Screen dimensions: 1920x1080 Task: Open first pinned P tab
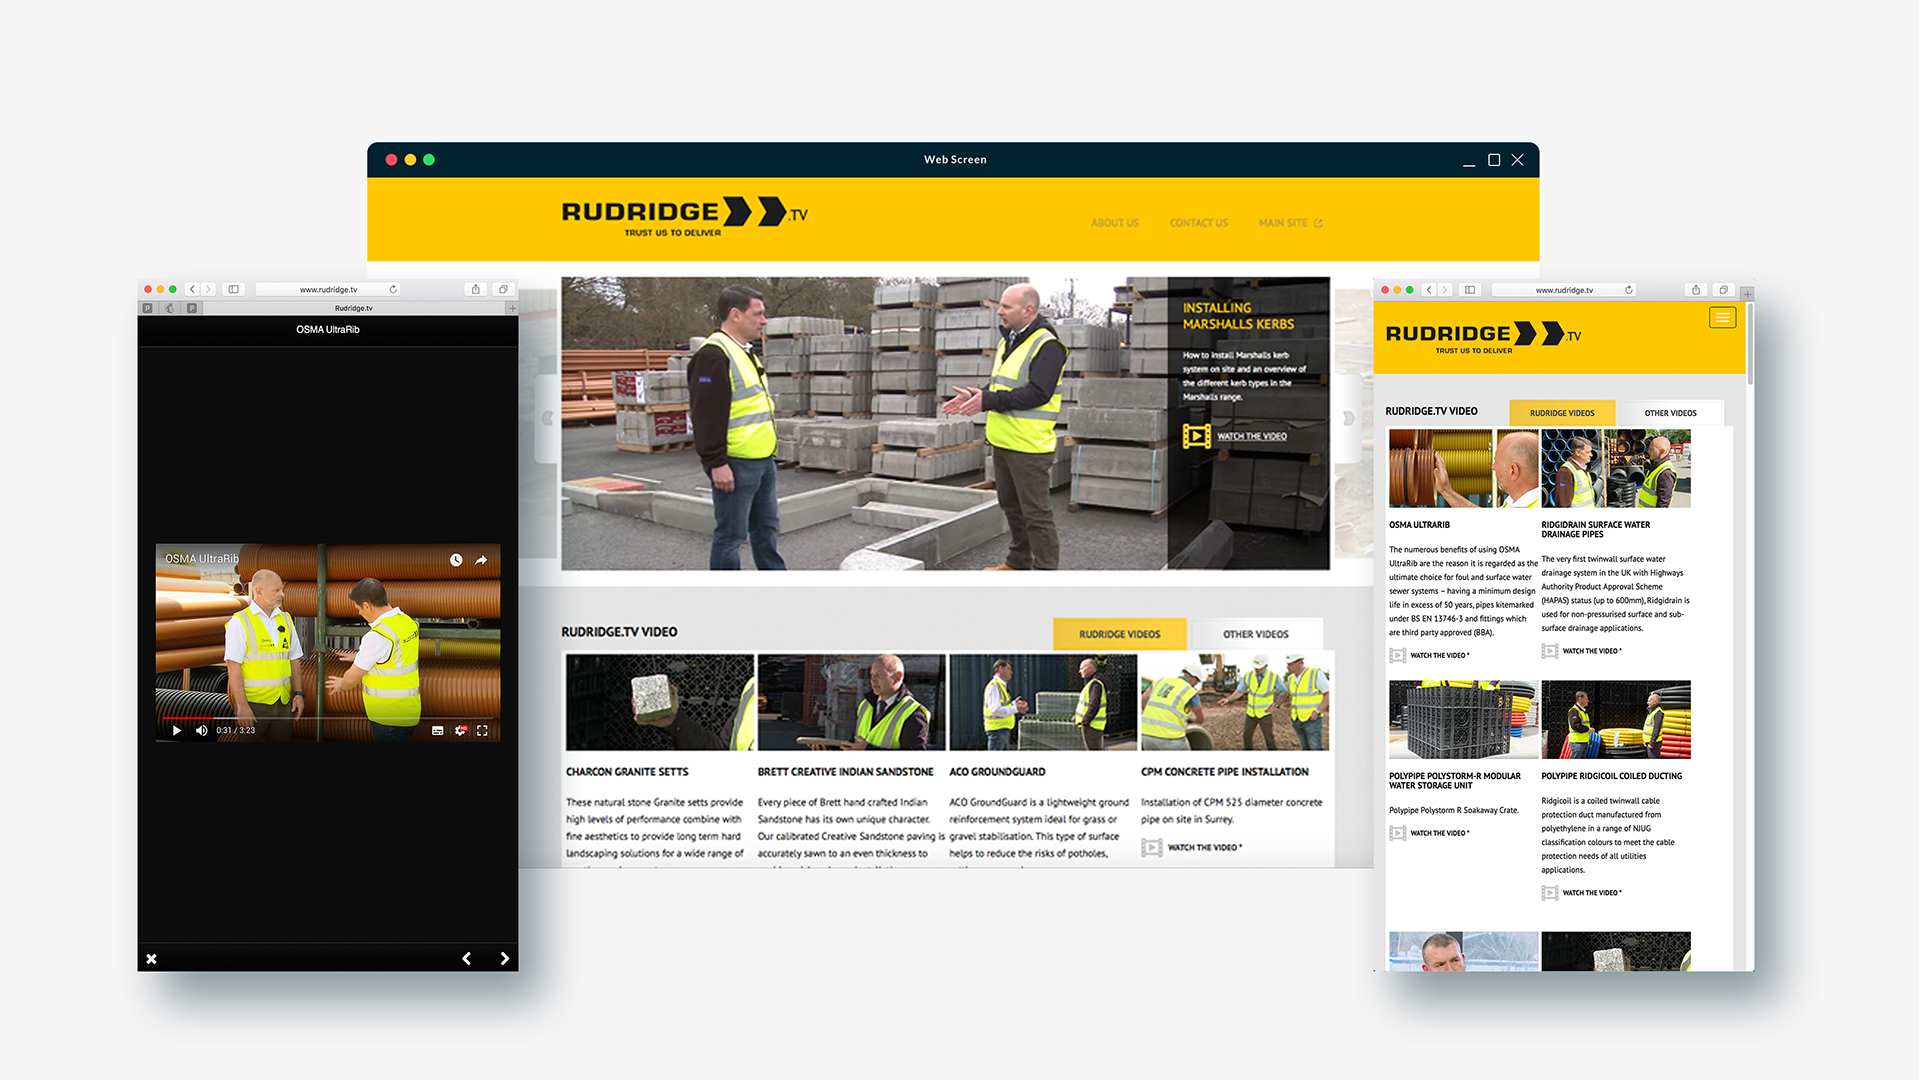(x=148, y=308)
